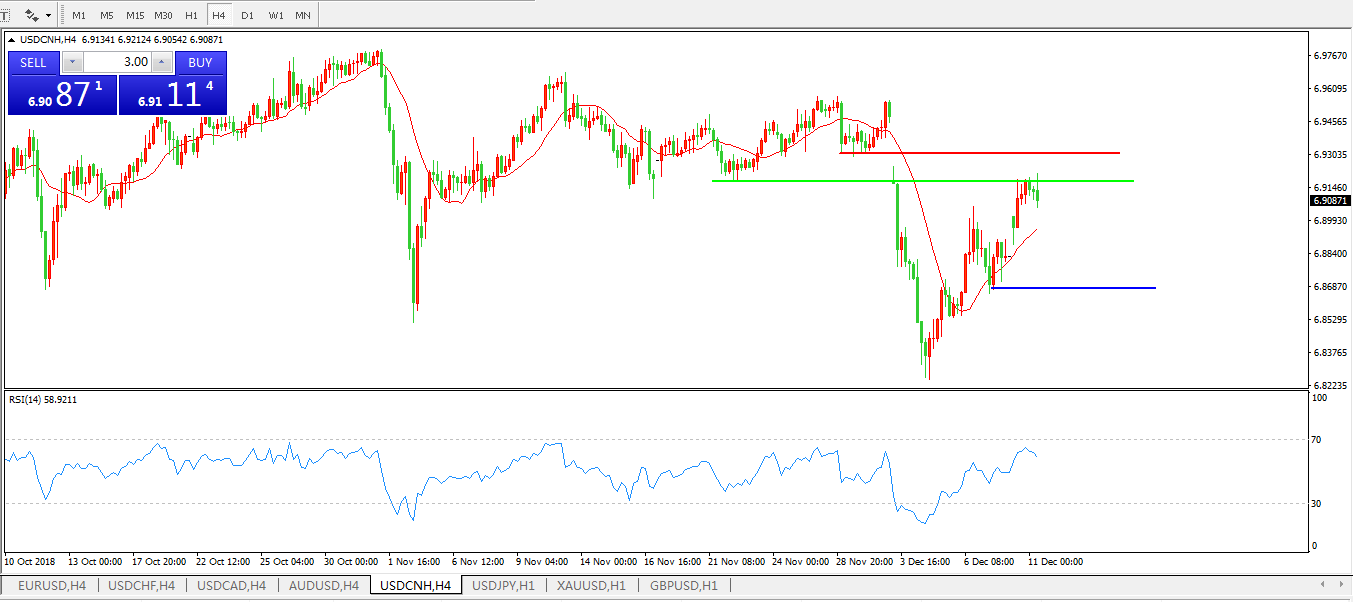This screenshot has height=602, width=1353.
Task: Select the MN monthly timeframe
Action: coord(303,16)
